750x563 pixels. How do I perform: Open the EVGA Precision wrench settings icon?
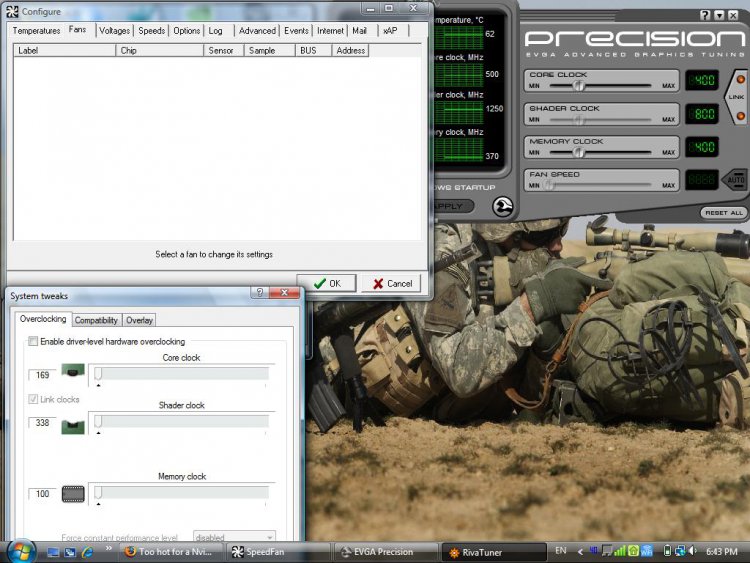coord(503,207)
